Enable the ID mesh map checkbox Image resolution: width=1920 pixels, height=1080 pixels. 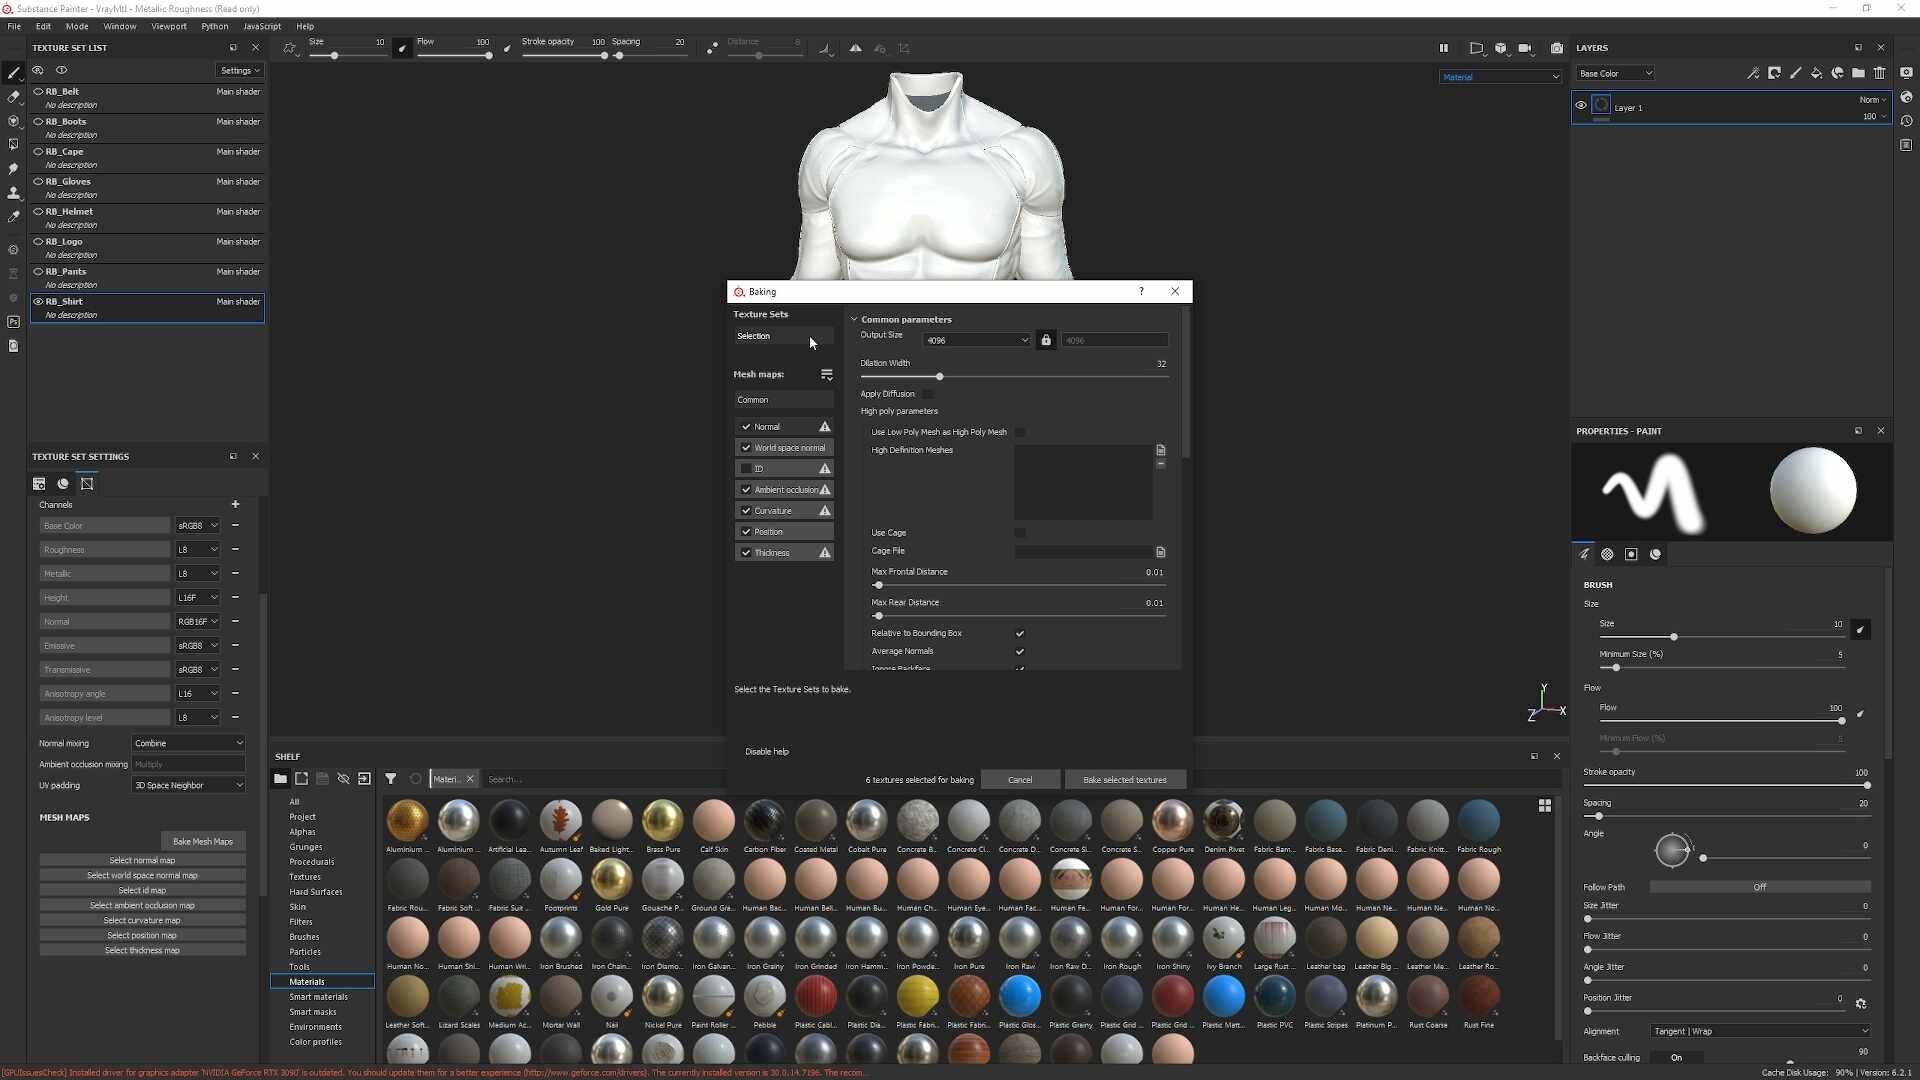click(746, 469)
